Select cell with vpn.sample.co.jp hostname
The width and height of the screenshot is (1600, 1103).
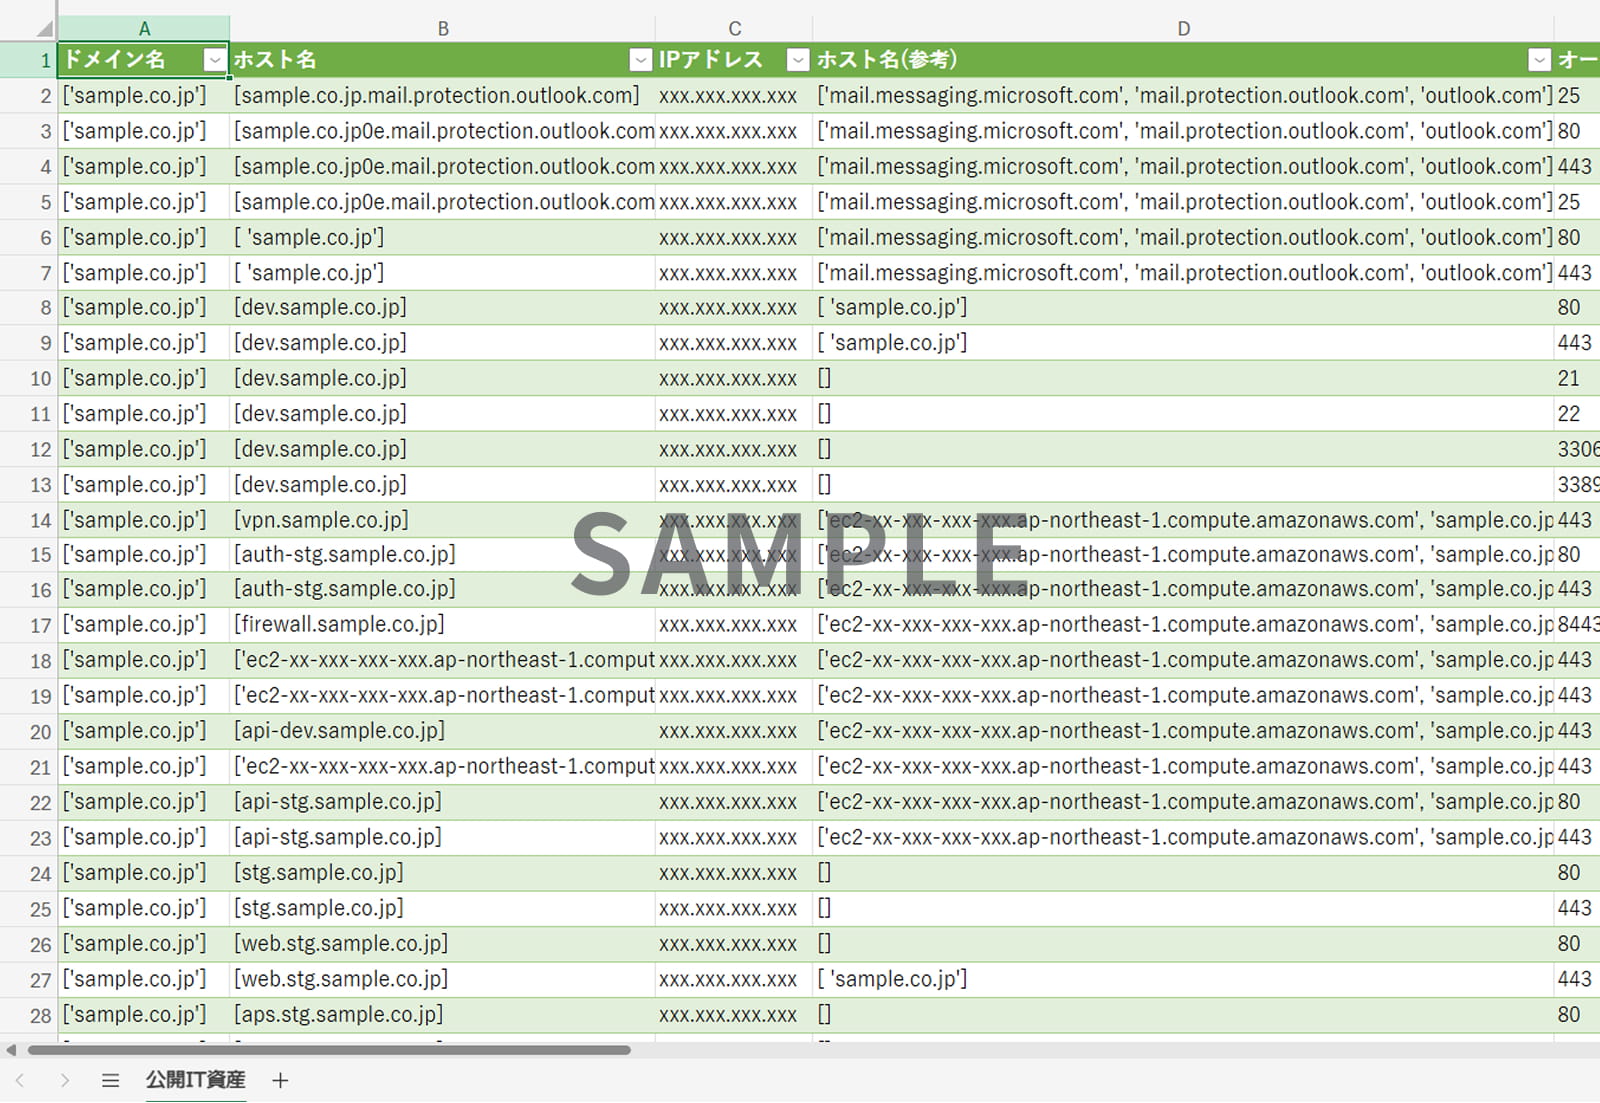[x=443, y=520]
